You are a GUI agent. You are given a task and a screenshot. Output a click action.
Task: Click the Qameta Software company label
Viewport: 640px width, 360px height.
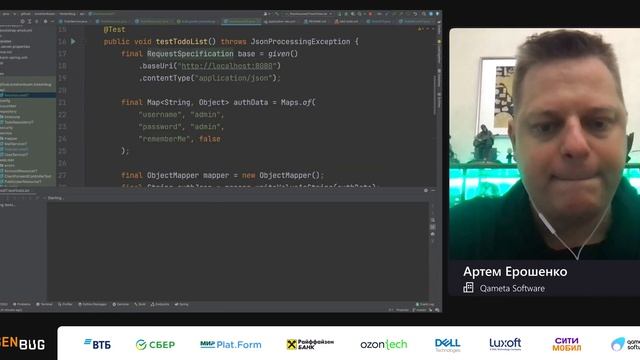tap(512, 288)
